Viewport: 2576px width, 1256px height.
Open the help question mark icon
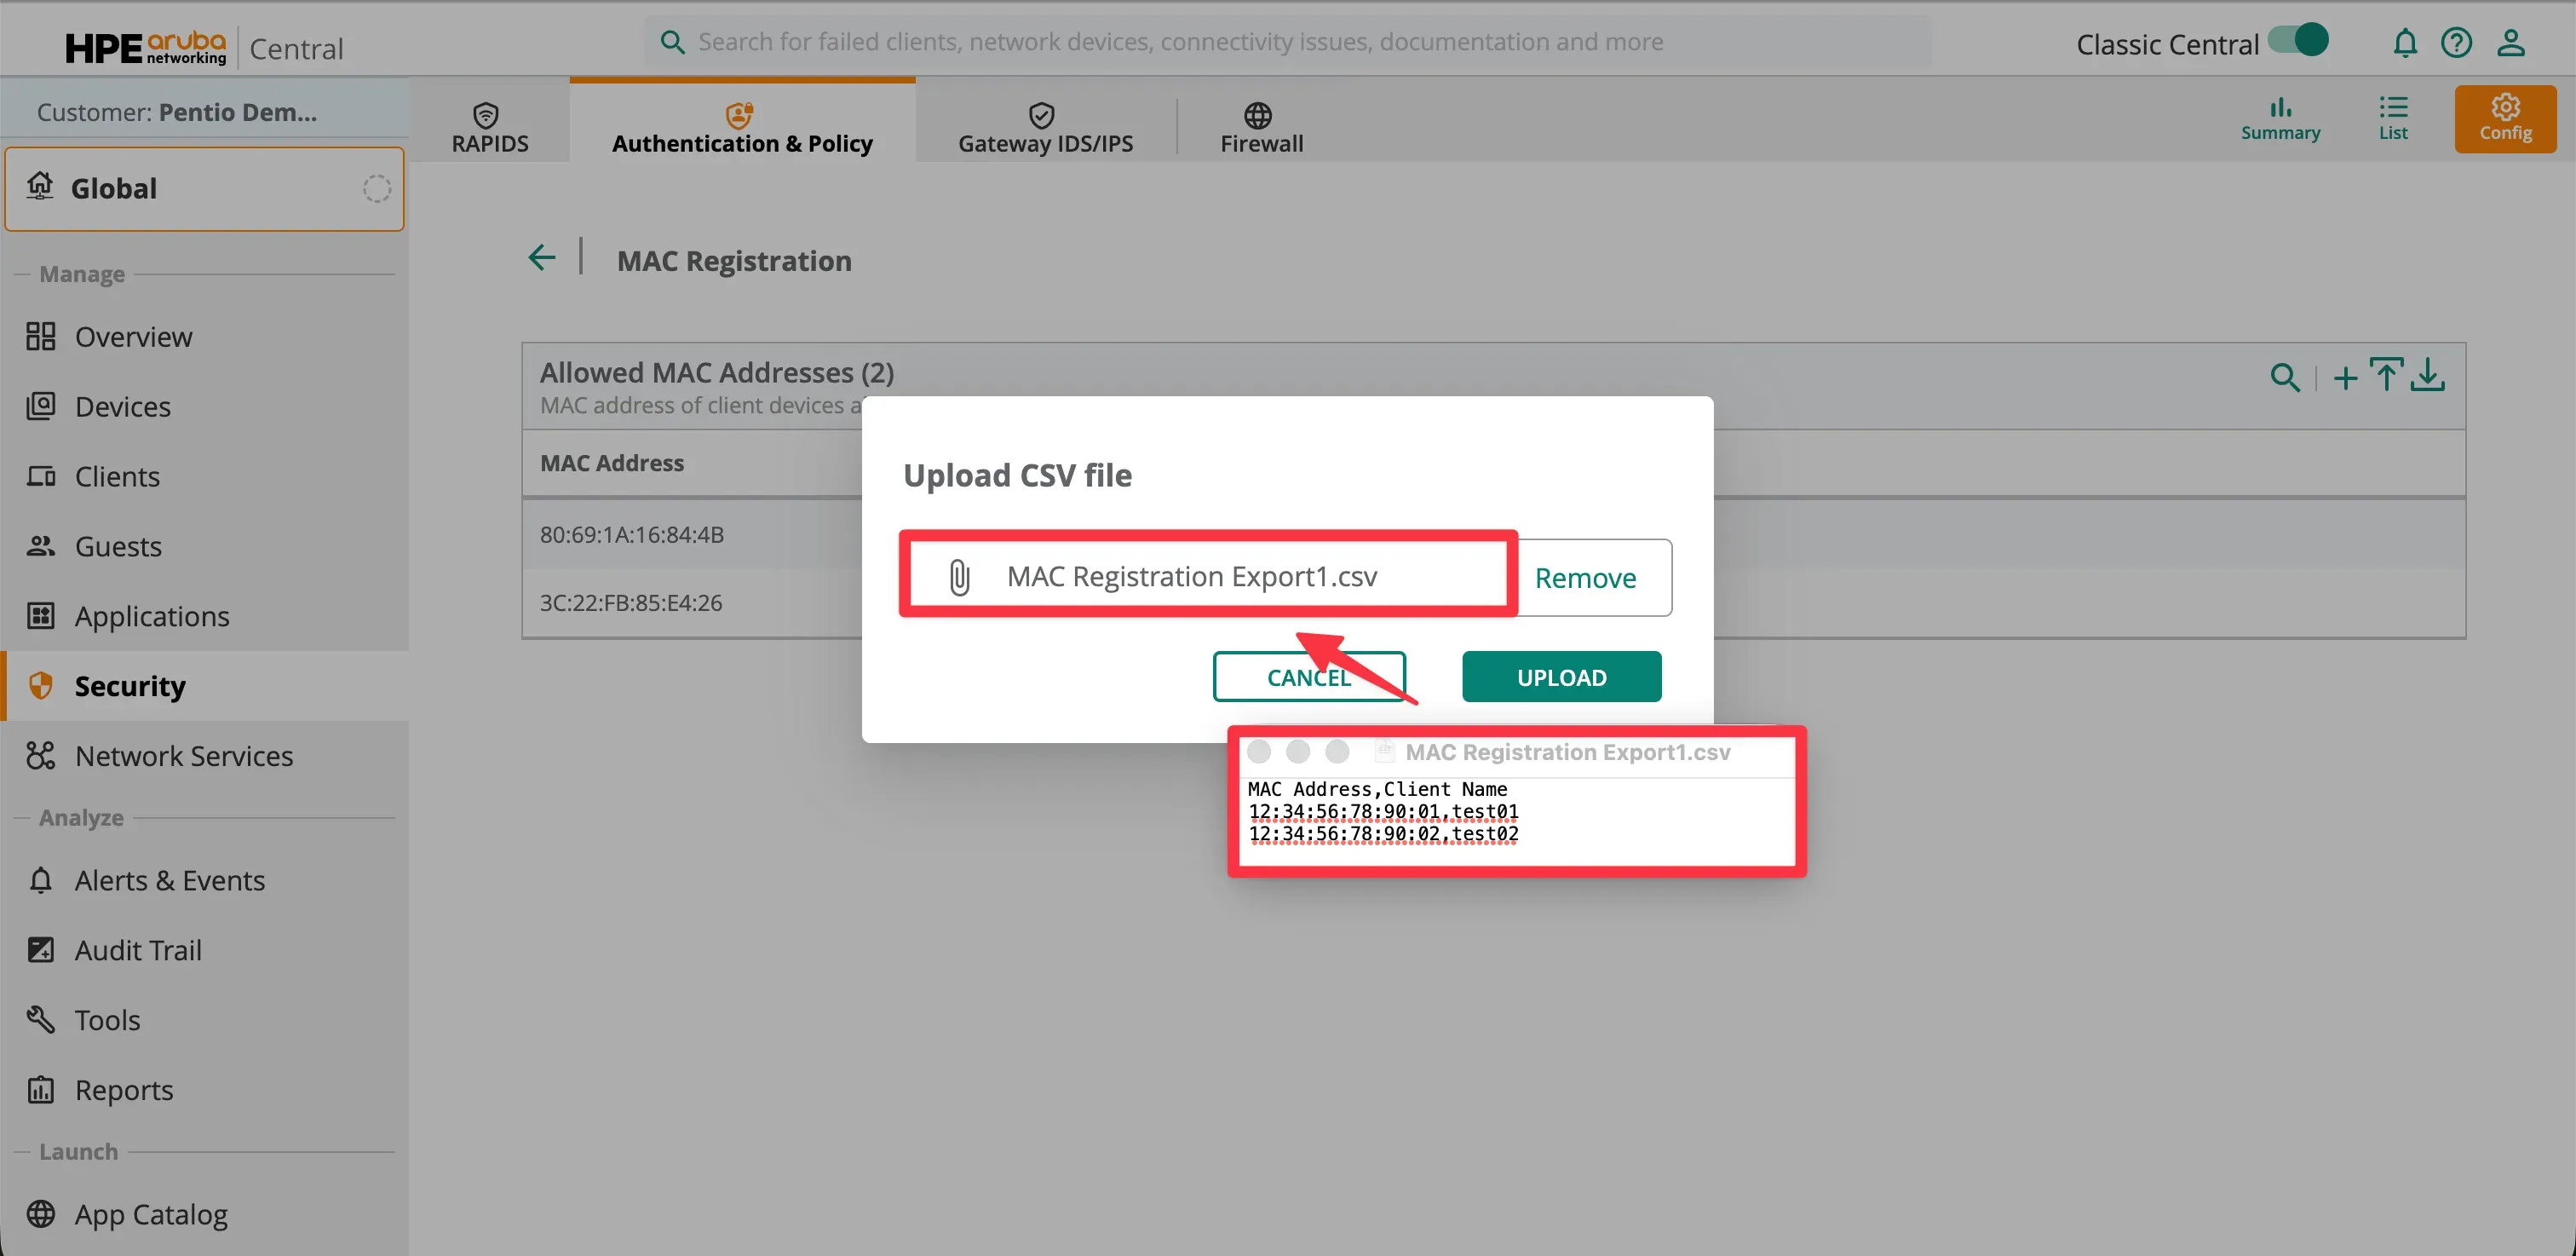(2456, 43)
